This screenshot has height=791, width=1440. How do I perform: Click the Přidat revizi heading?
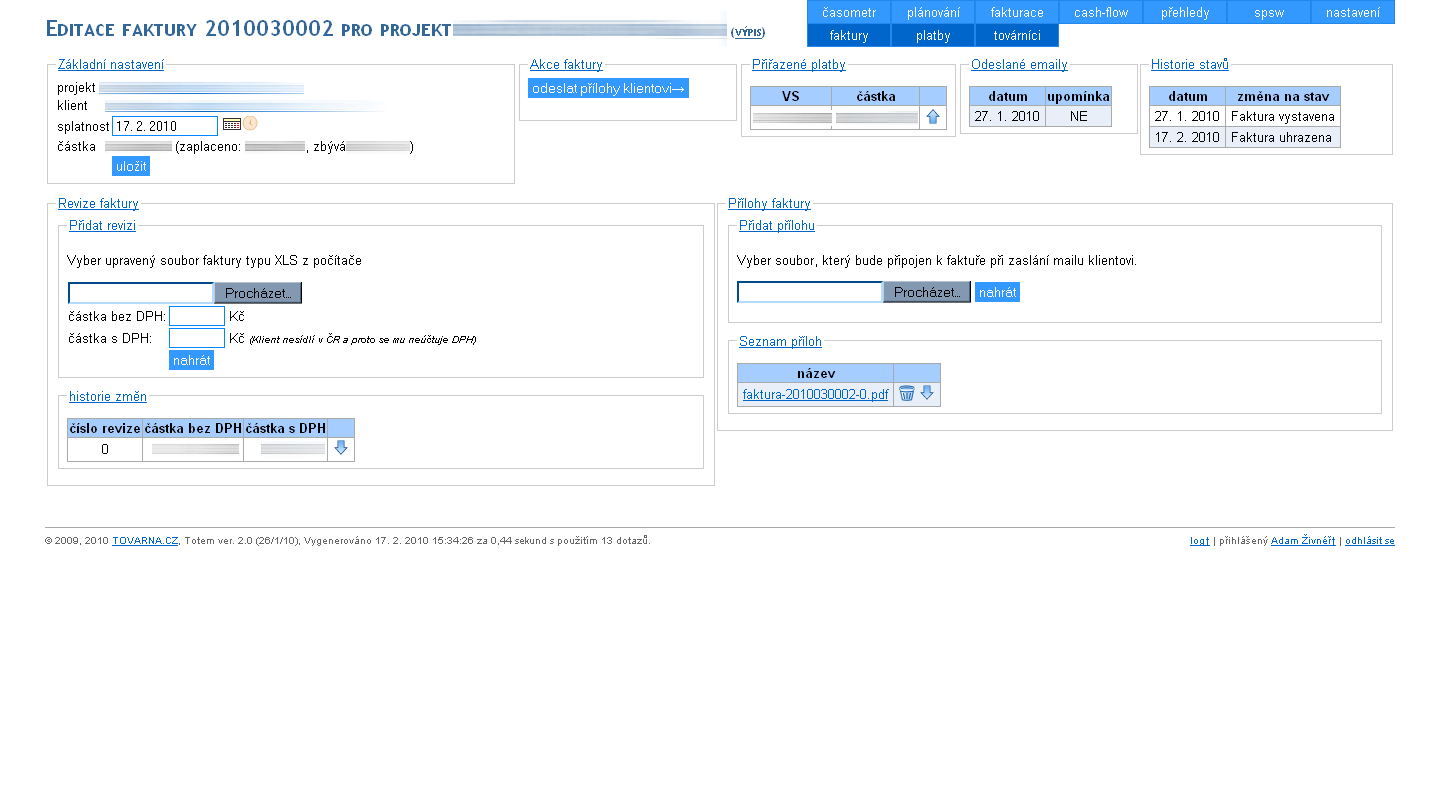pyautogui.click(x=102, y=226)
